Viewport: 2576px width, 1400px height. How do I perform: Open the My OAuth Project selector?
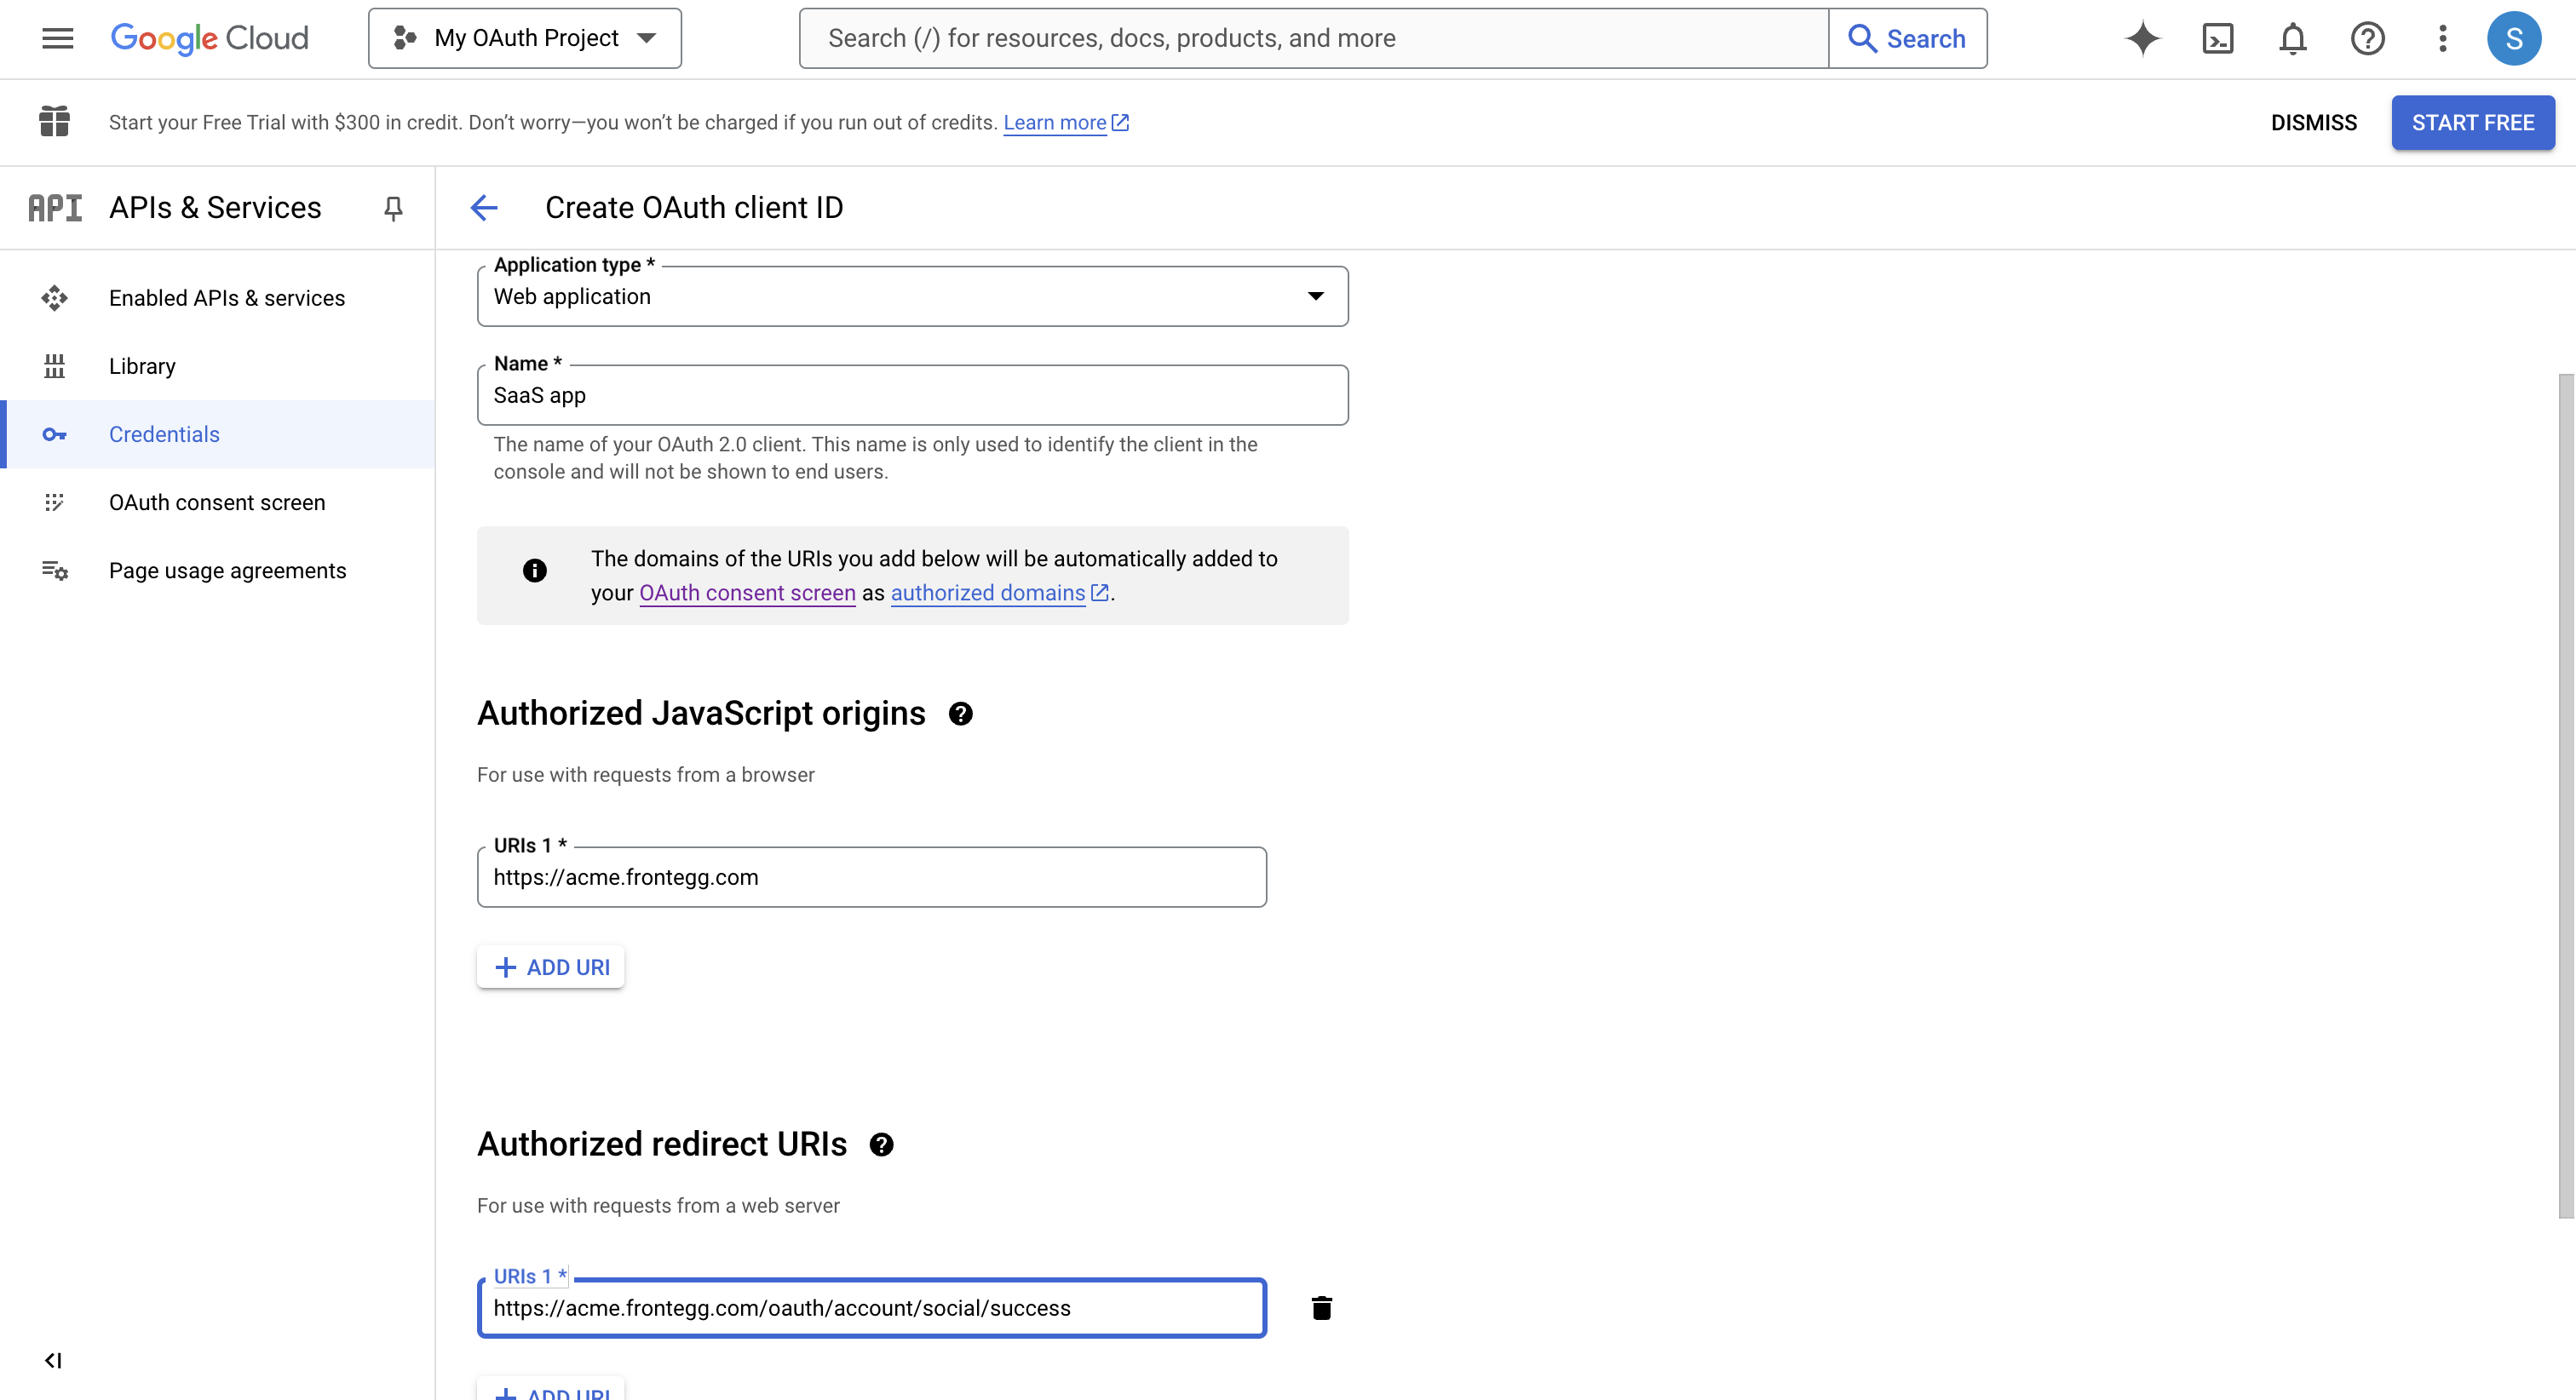(525, 38)
